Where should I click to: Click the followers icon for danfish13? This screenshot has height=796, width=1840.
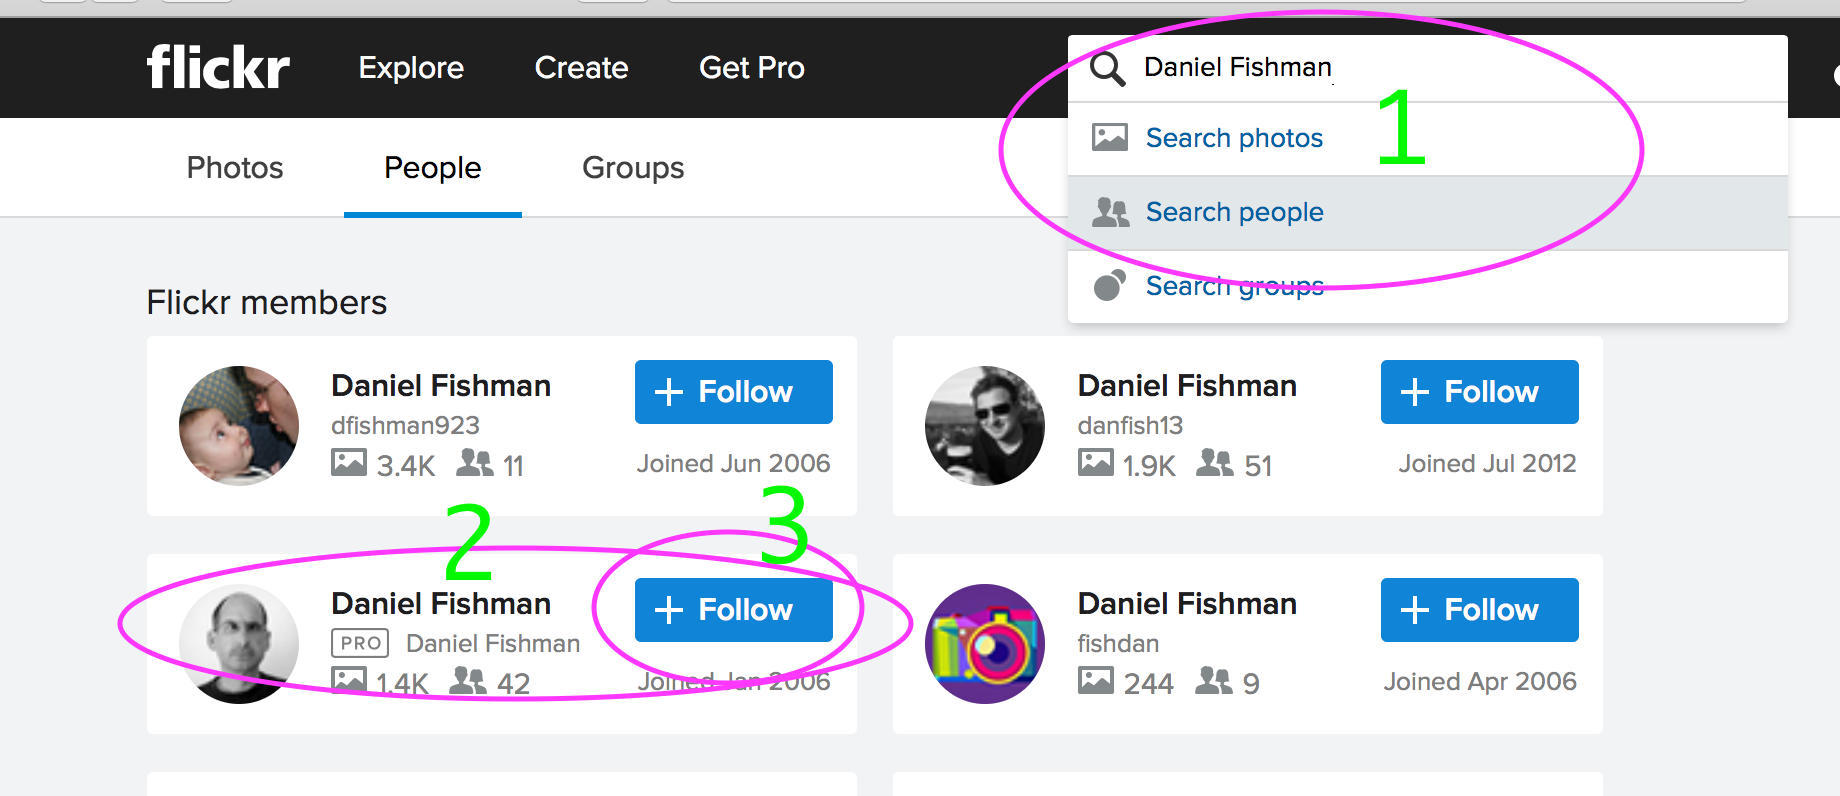[x=1215, y=462]
